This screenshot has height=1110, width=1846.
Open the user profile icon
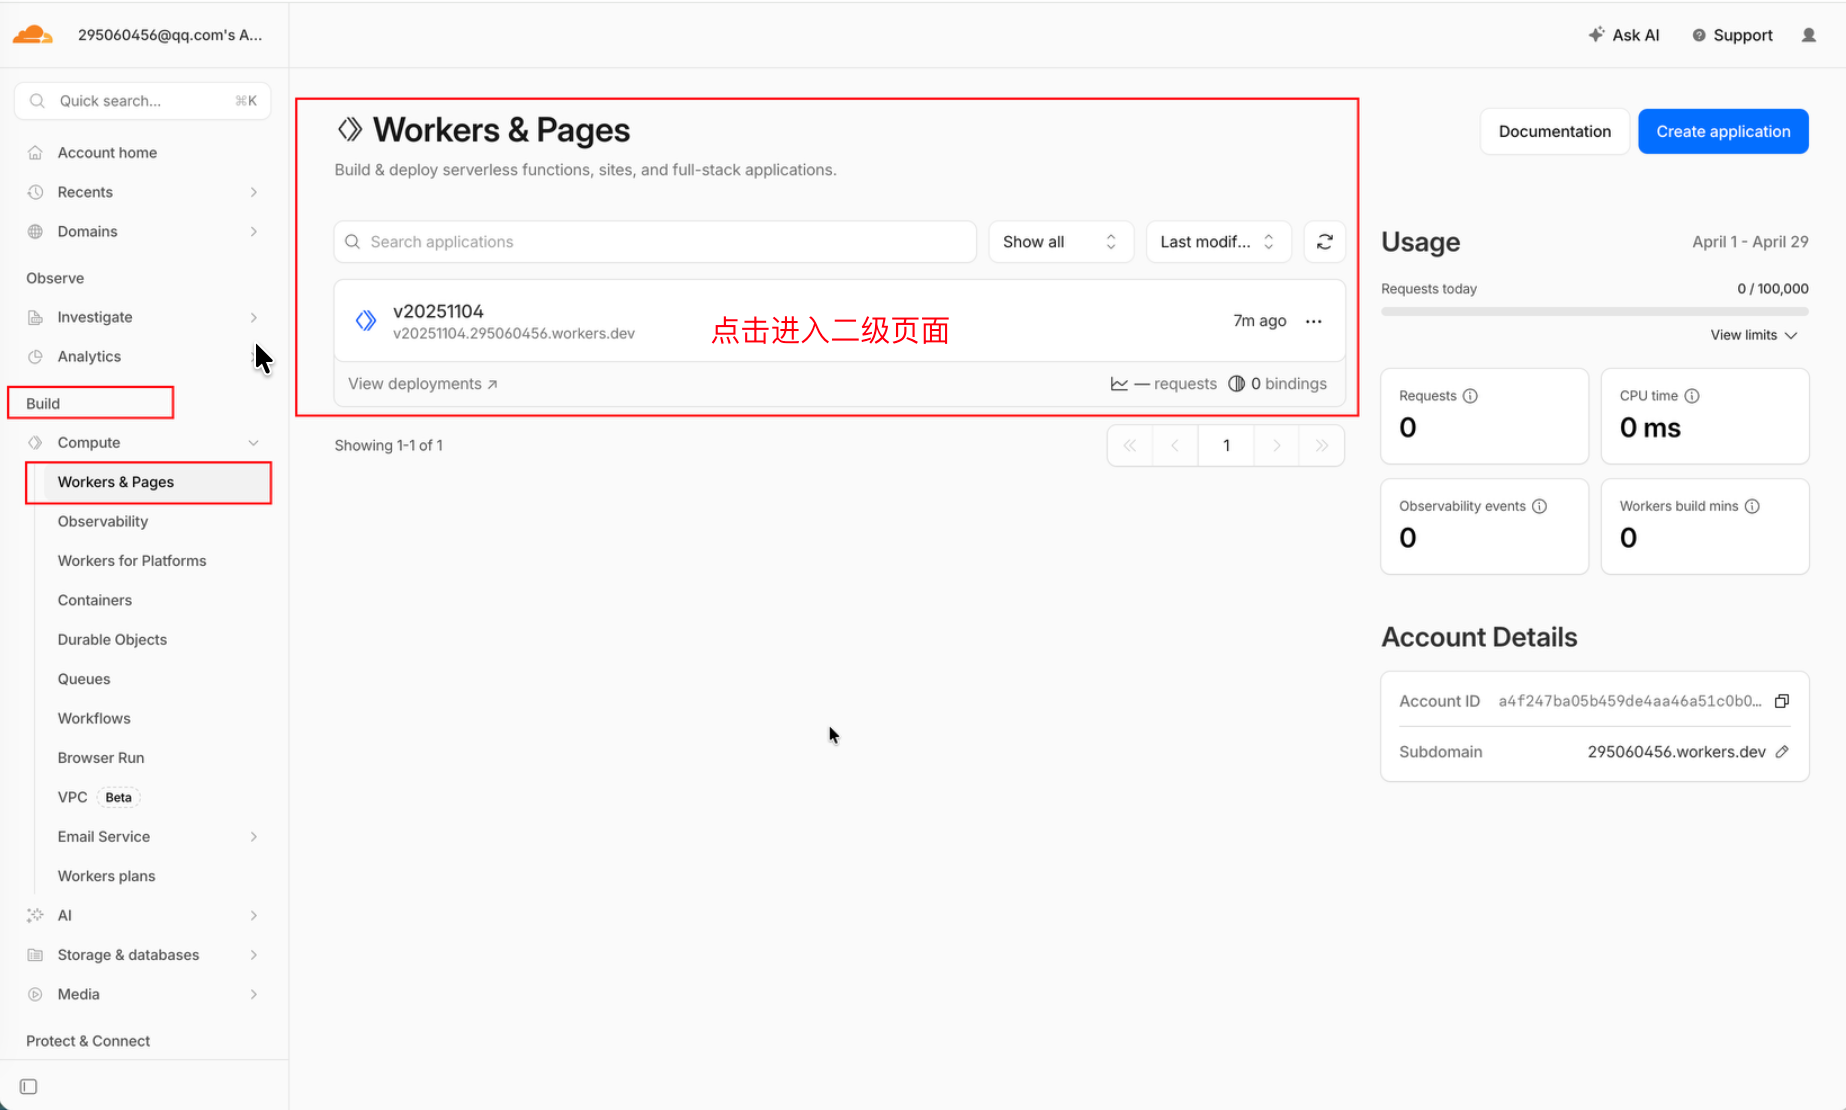point(1808,35)
